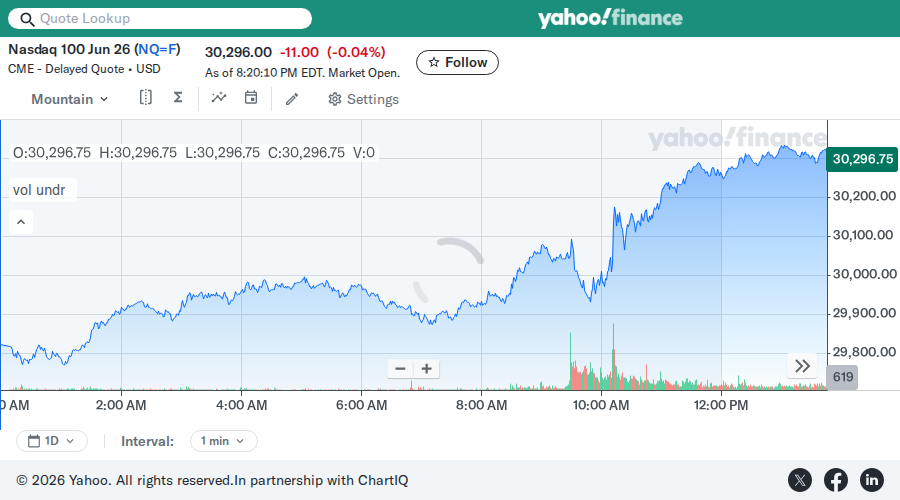Open the technical studies line icon
This screenshot has height=500, width=900.
pyautogui.click(x=219, y=98)
